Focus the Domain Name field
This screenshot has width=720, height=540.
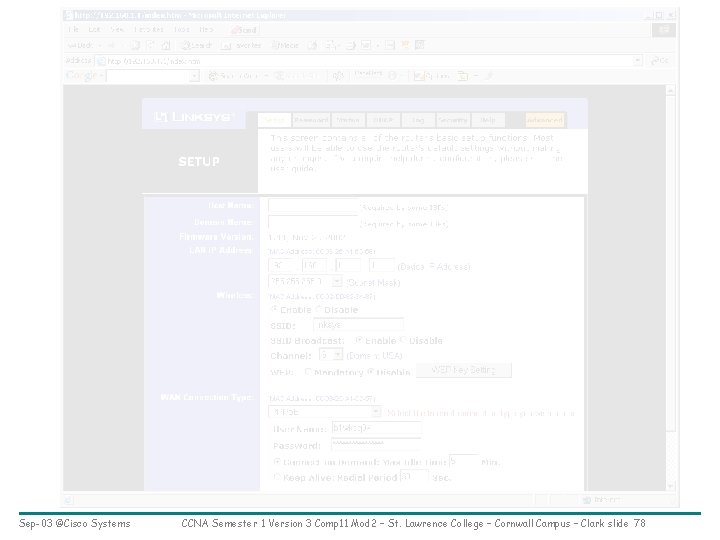[313, 223]
